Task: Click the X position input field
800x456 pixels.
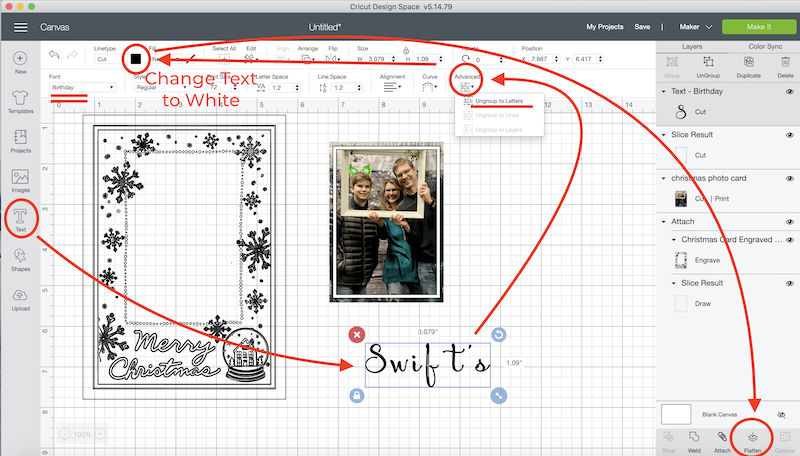Action: pyautogui.click(x=540, y=59)
